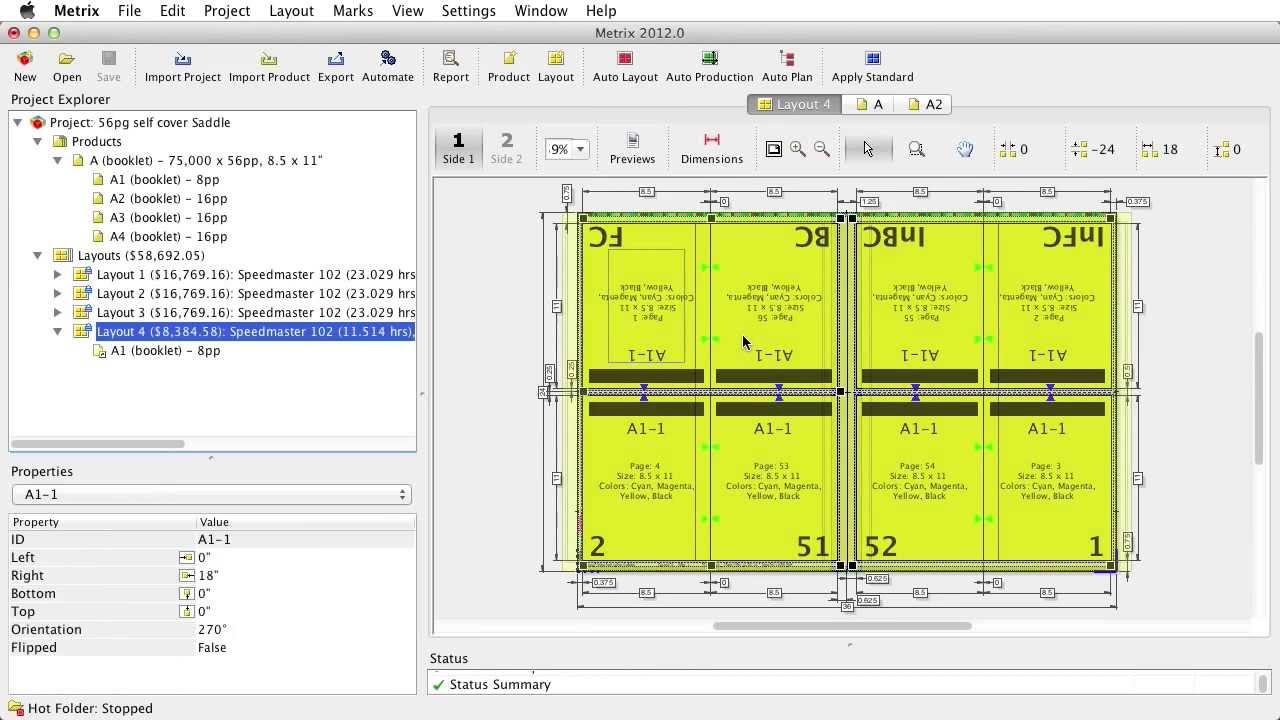Click the layout canvas vertical scrollbar
Viewport: 1280px width, 720px height.
[x=1258, y=397]
